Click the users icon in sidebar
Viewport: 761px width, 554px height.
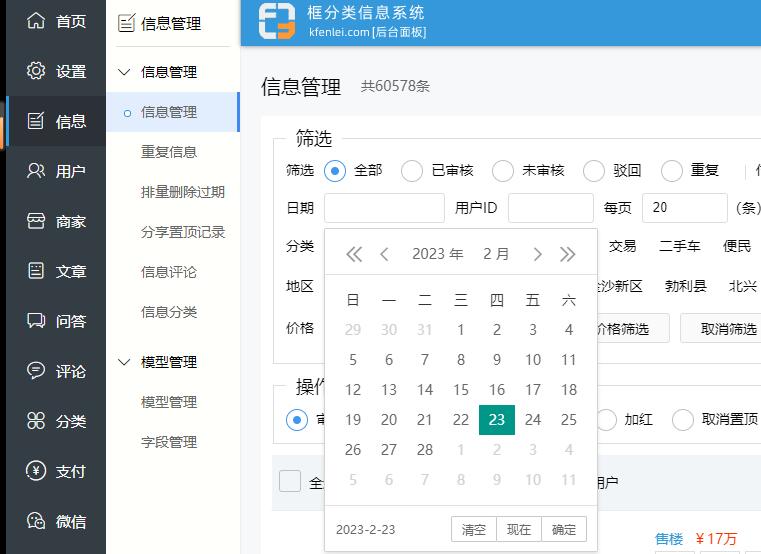pyautogui.click(x=36, y=171)
